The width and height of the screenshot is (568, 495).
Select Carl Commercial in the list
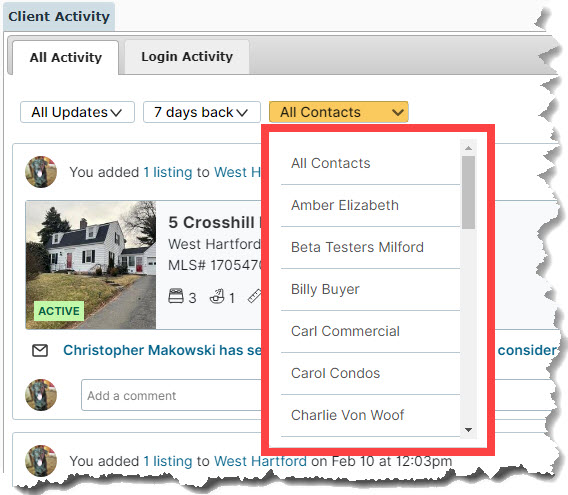[370, 331]
